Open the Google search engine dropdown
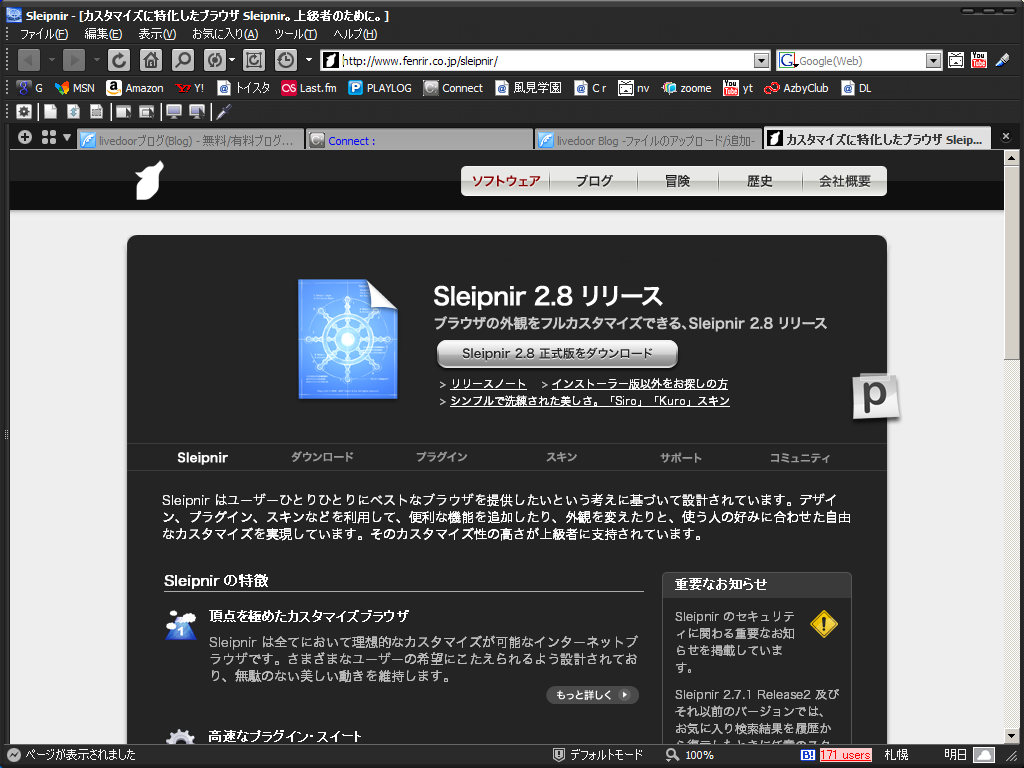Viewport: 1024px width, 768px height. (x=933, y=61)
